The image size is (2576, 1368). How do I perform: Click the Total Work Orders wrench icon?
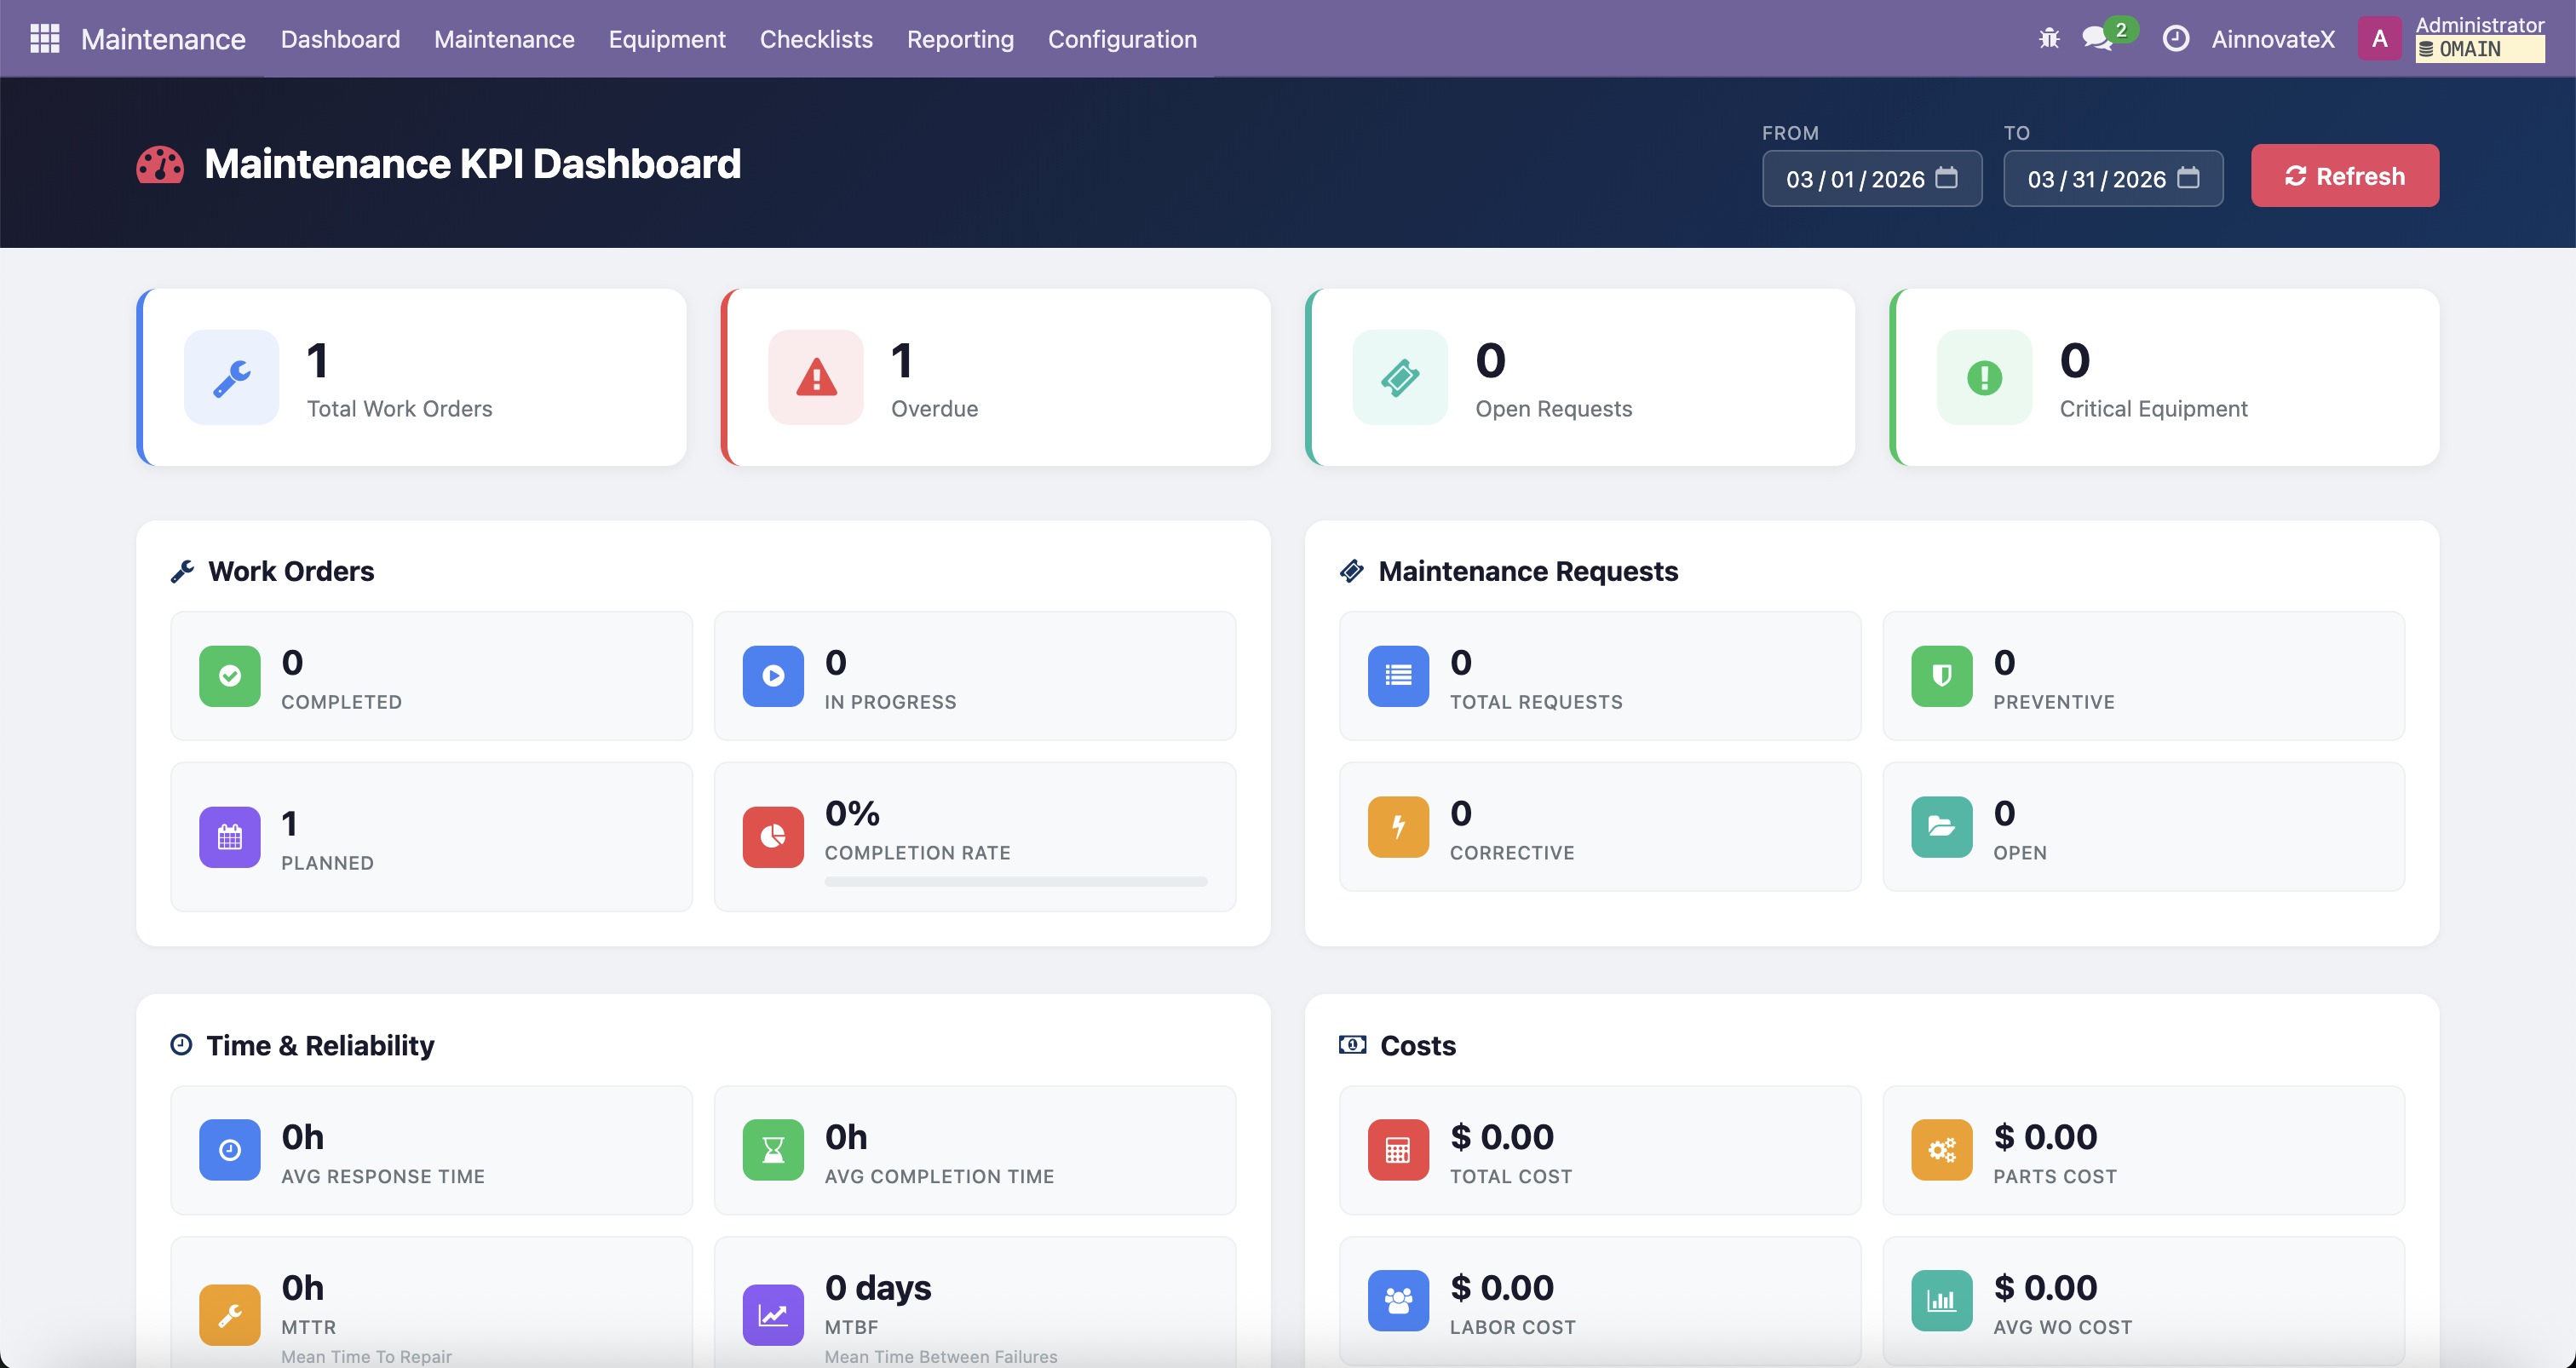[x=232, y=378]
